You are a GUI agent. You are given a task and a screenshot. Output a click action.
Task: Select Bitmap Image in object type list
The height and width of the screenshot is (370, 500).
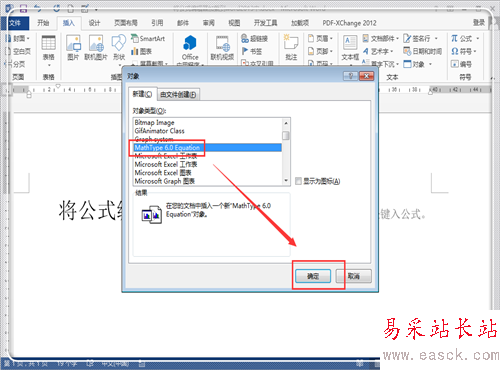pos(207,122)
